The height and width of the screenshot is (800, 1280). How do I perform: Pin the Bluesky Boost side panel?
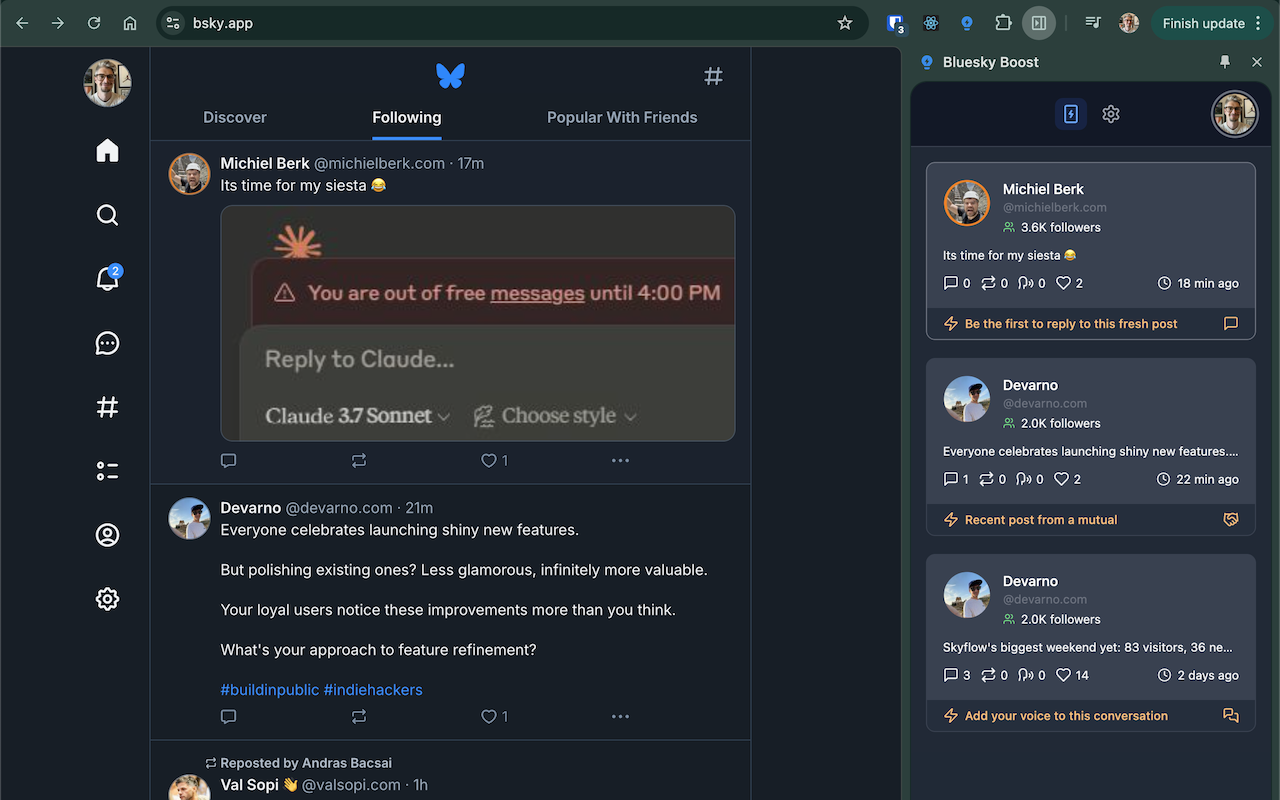click(1225, 62)
